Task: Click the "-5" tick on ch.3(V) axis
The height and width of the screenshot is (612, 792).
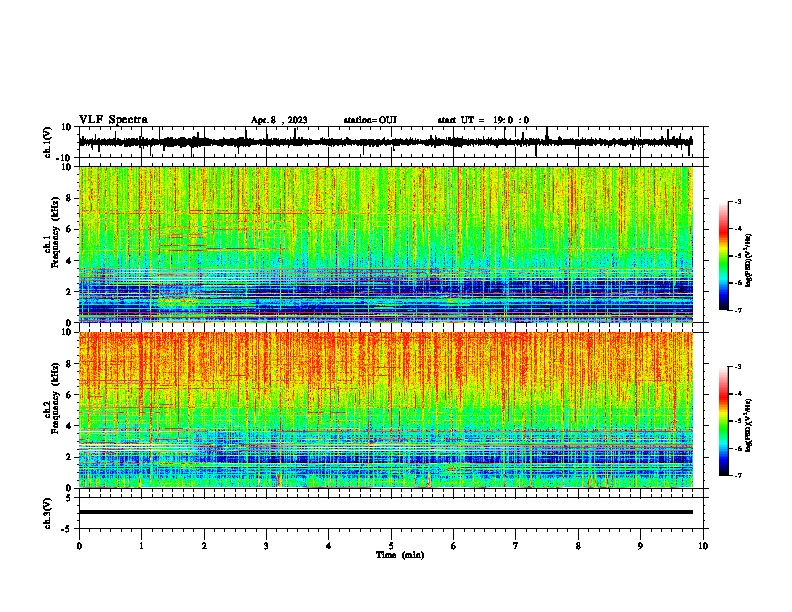Action: 67,529
